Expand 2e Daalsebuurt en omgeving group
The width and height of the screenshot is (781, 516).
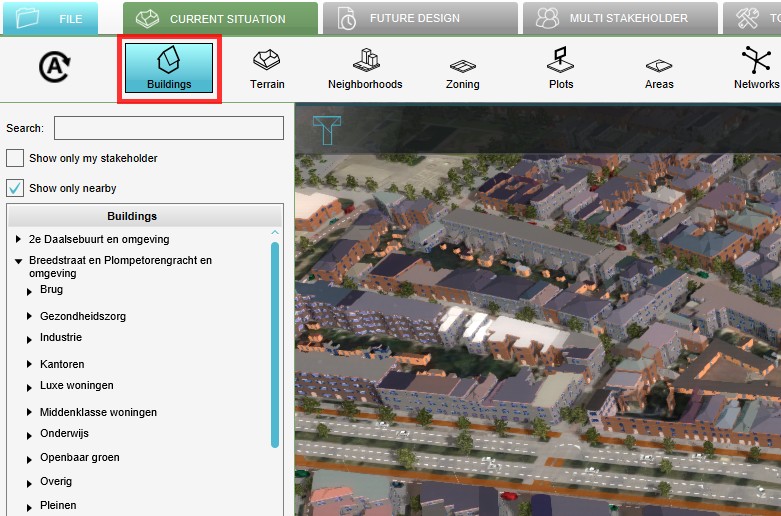pyautogui.click(x=19, y=240)
